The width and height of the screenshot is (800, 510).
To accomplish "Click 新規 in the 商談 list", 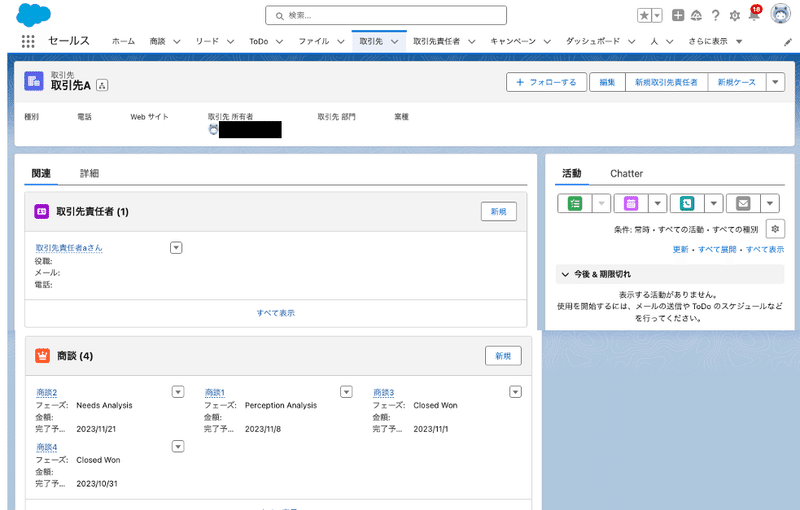I will 503,355.
